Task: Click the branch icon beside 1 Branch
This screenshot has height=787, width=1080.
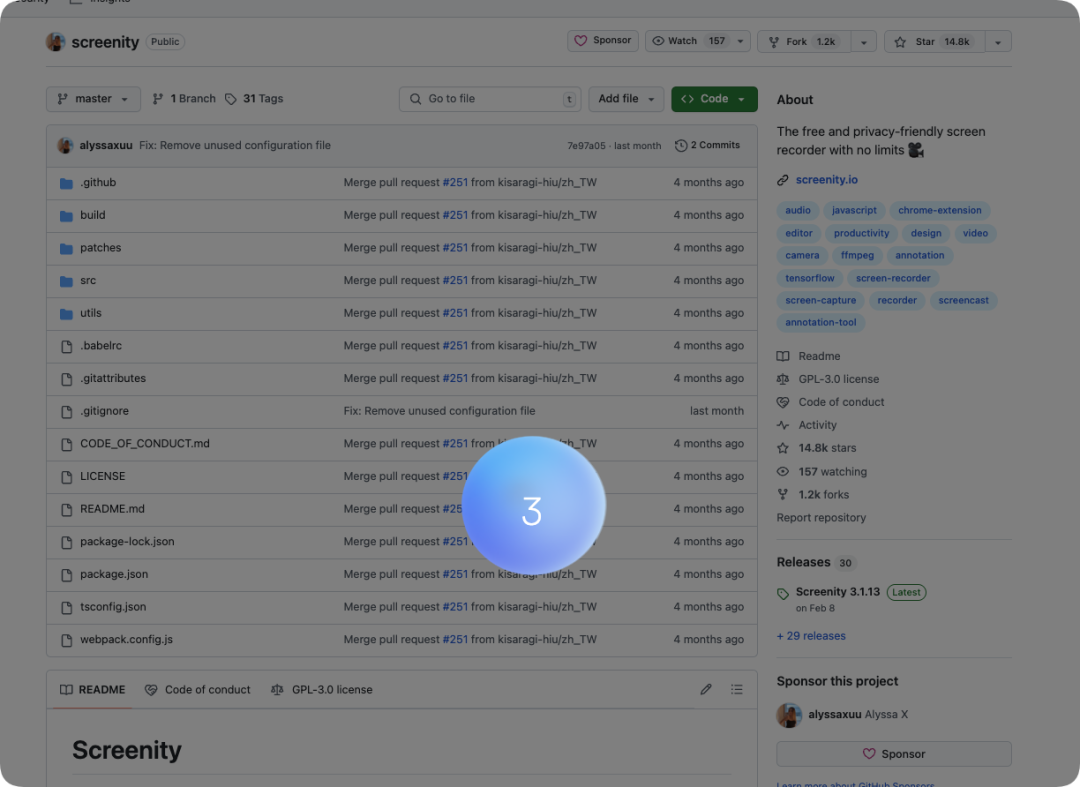Action: (x=158, y=99)
